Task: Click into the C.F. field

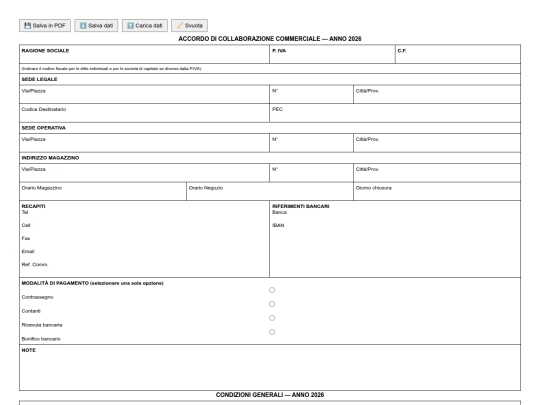Action: pyautogui.click(x=458, y=54)
